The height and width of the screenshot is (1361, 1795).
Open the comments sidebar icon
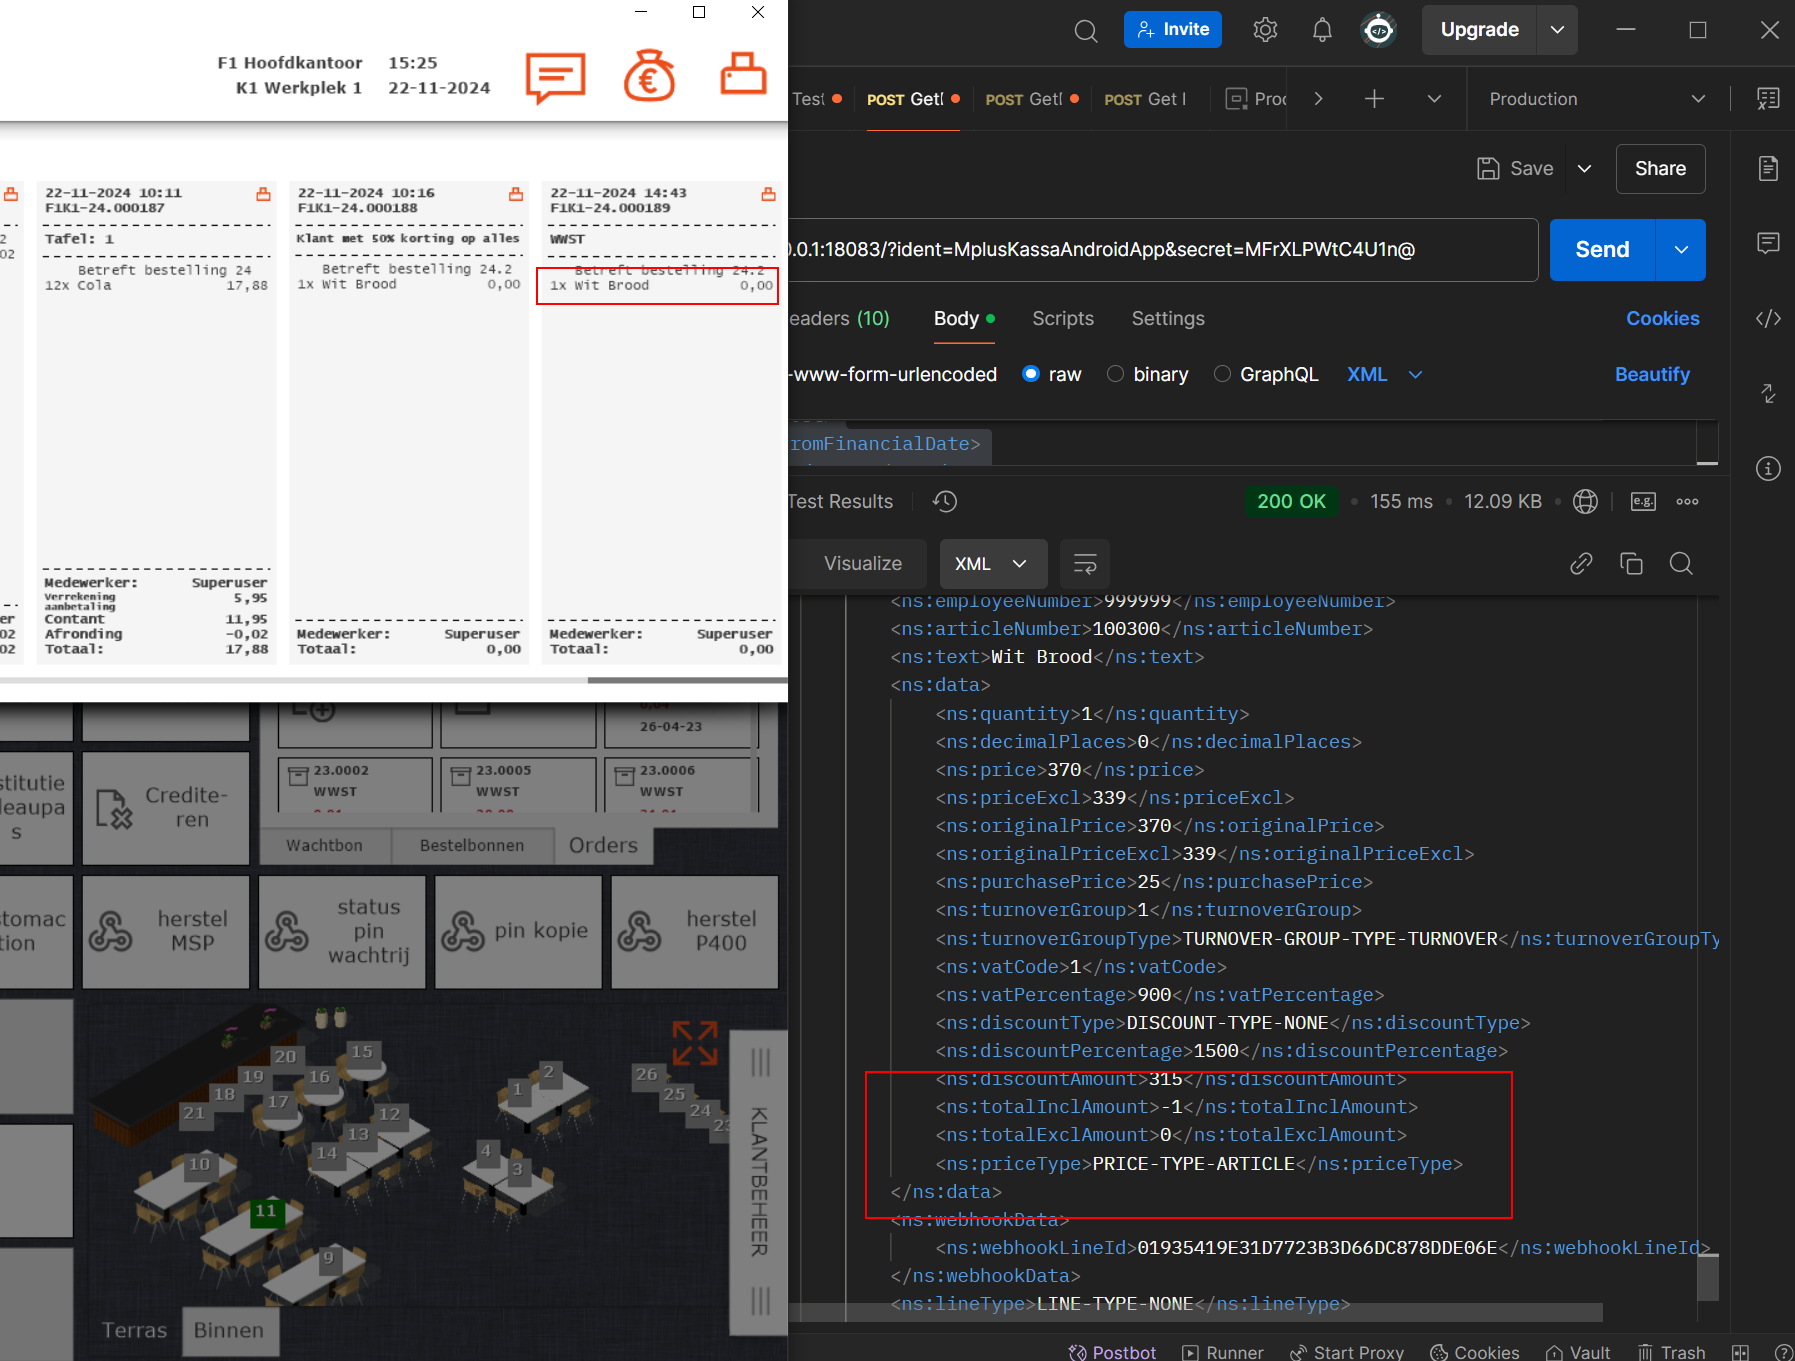[1768, 243]
